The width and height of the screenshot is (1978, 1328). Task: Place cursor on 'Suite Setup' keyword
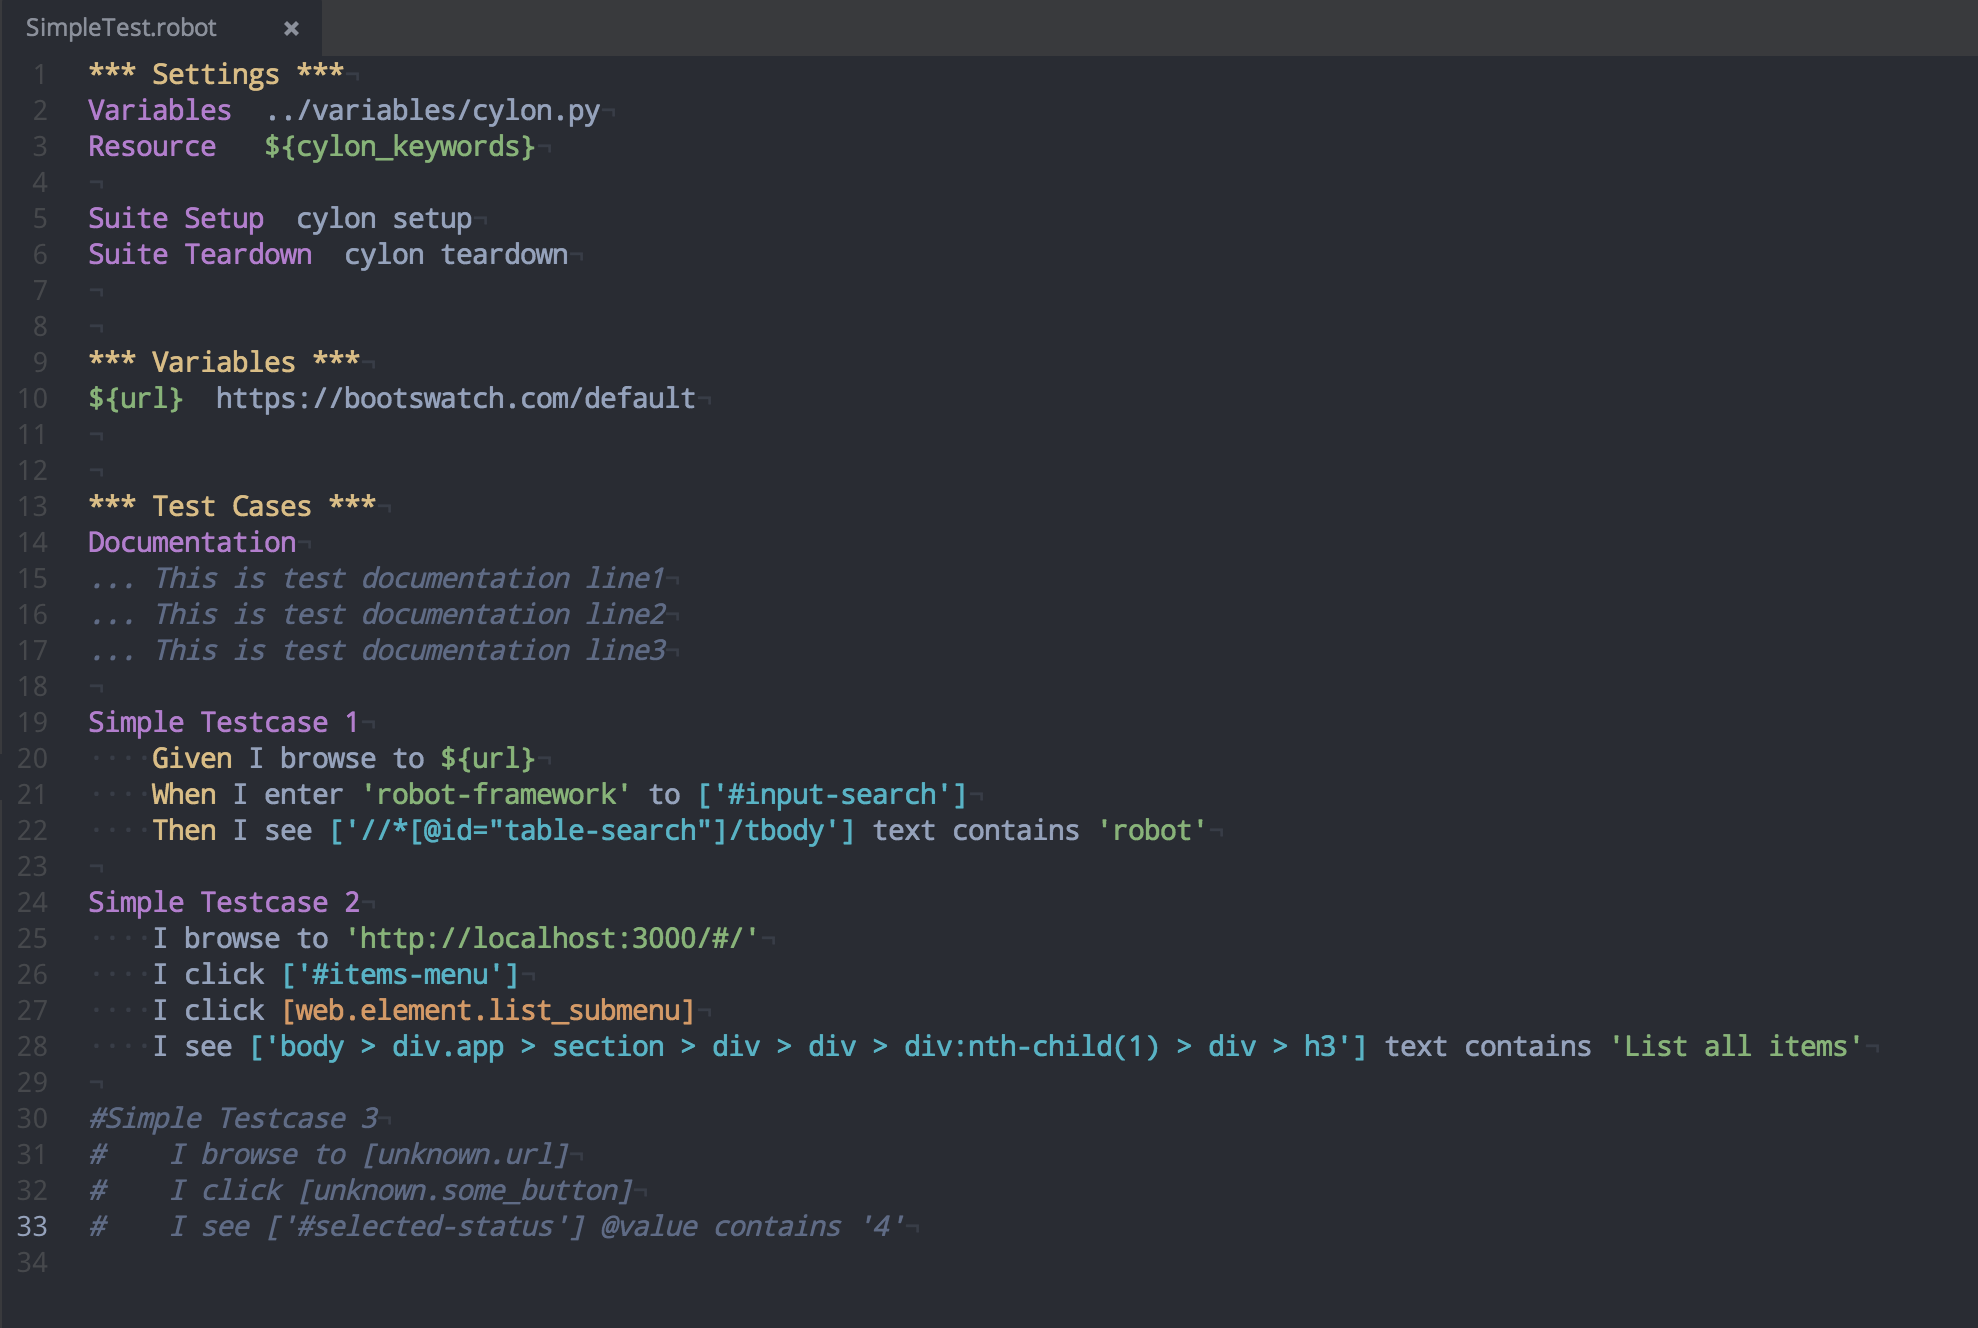click(x=176, y=218)
